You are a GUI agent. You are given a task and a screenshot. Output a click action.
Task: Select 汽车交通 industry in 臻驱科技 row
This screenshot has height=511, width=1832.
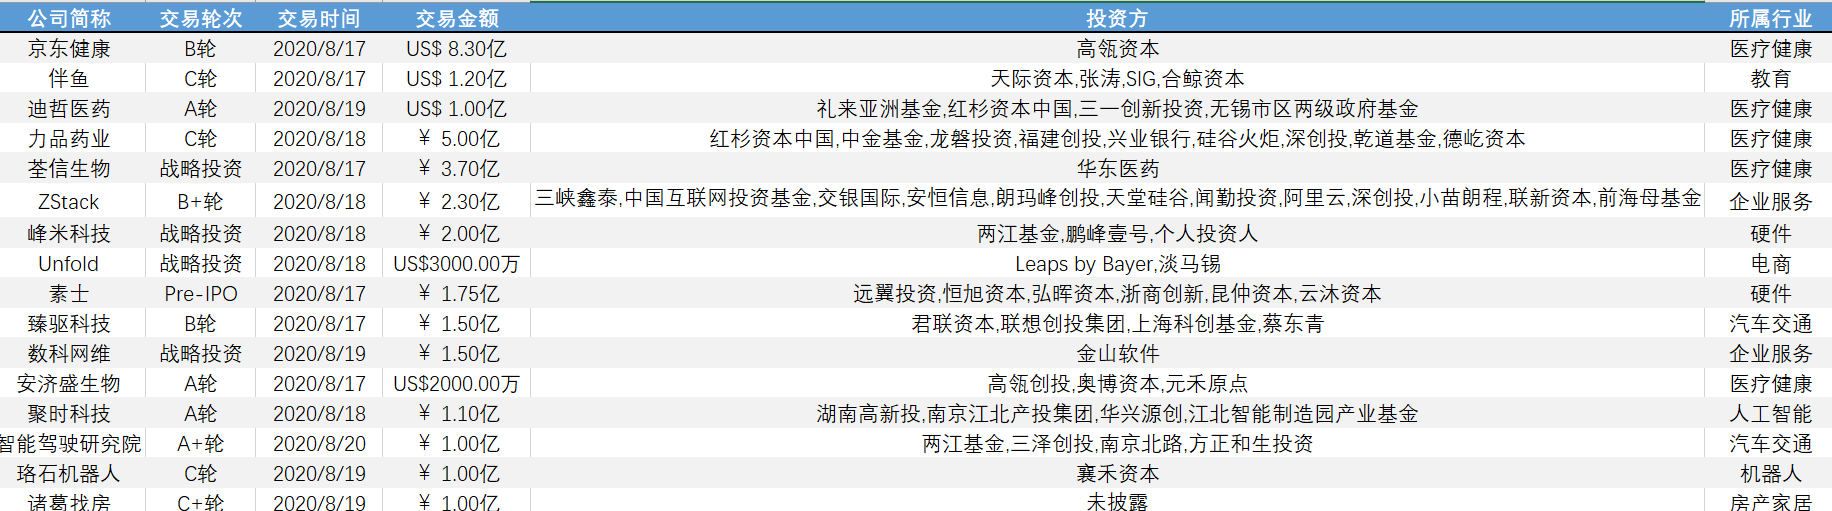pyautogui.click(x=1770, y=323)
